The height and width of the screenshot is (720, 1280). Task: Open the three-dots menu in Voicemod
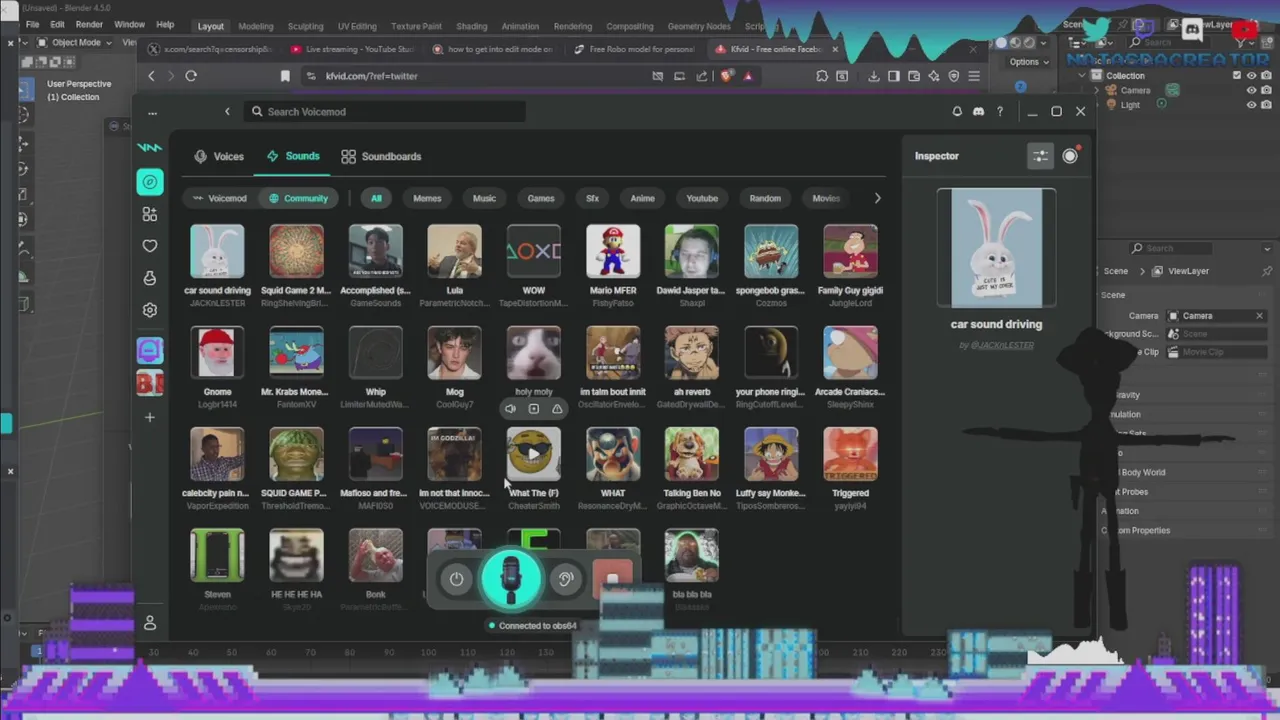click(152, 113)
